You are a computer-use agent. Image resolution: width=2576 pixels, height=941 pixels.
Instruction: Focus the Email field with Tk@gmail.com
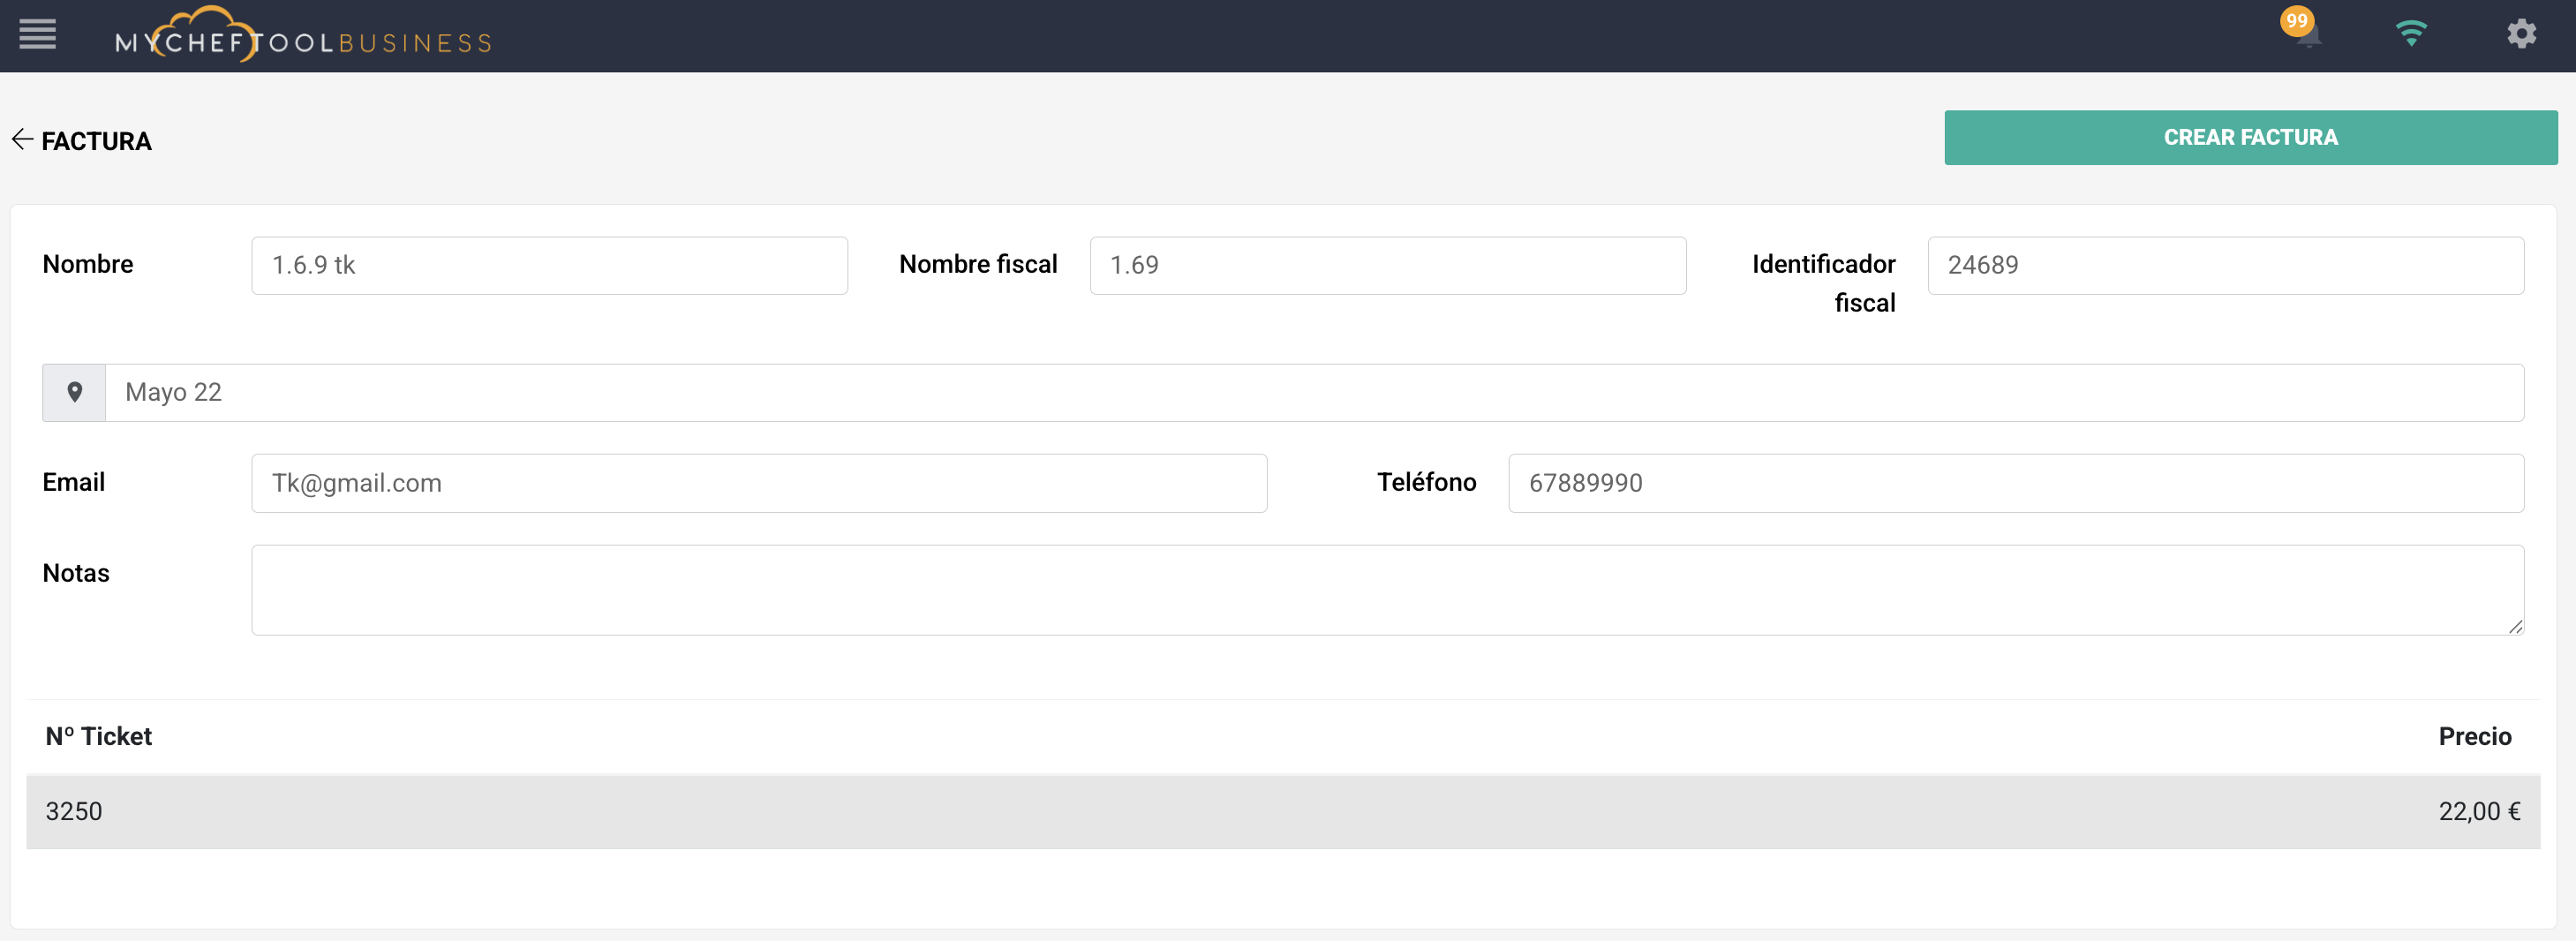(x=758, y=483)
